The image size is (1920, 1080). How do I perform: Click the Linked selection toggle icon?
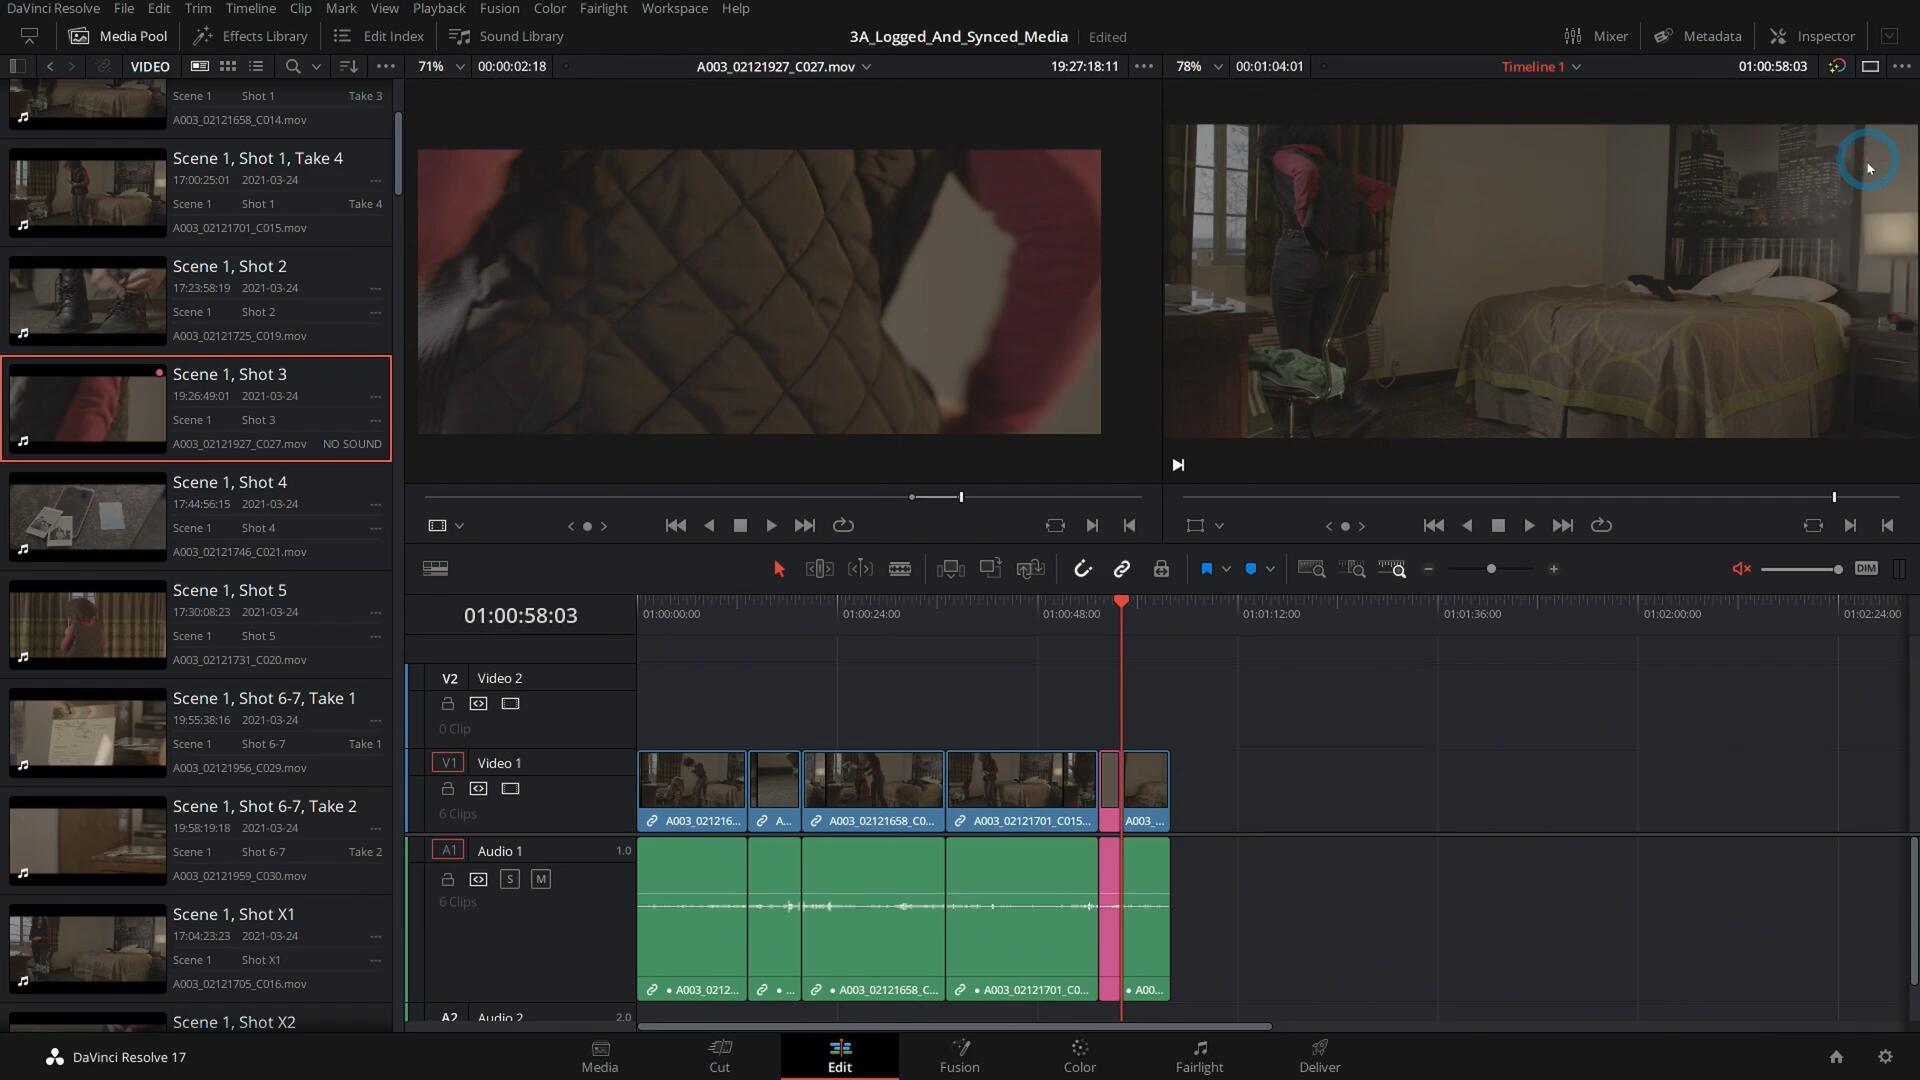coord(1121,570)
